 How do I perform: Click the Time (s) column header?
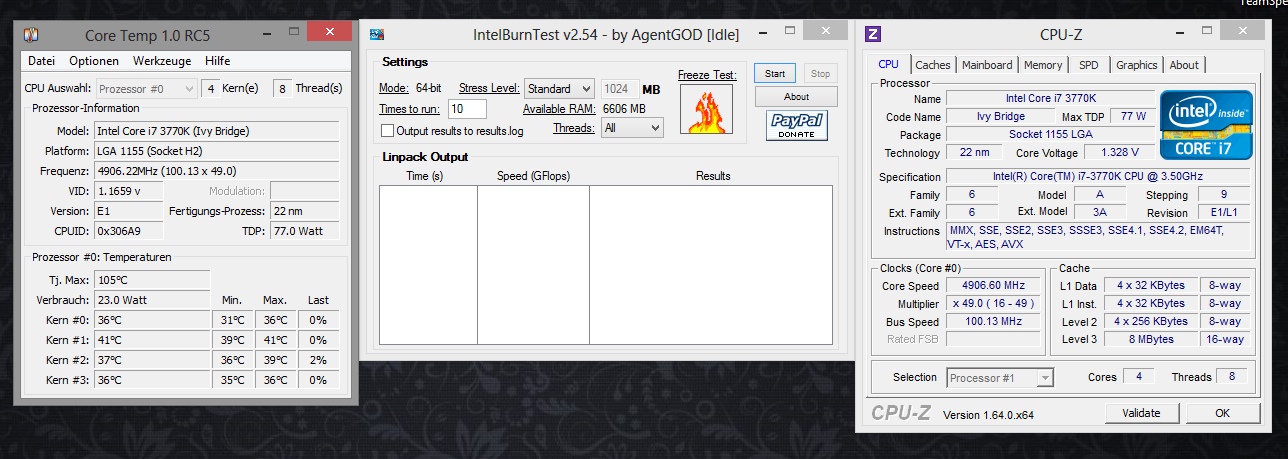(x=424, y=176)
